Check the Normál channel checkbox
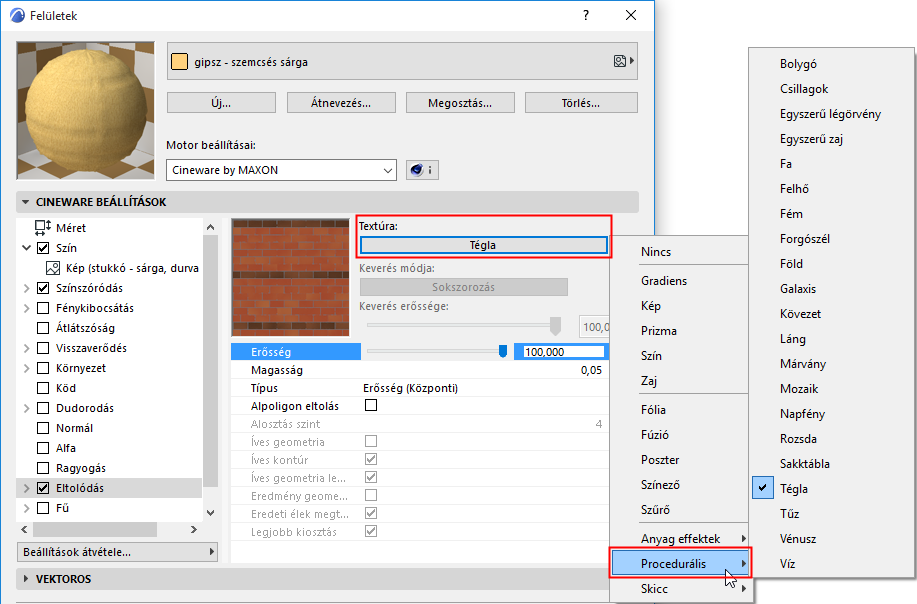The width and height of the screenshot is (917, 604). pos(43,427)
